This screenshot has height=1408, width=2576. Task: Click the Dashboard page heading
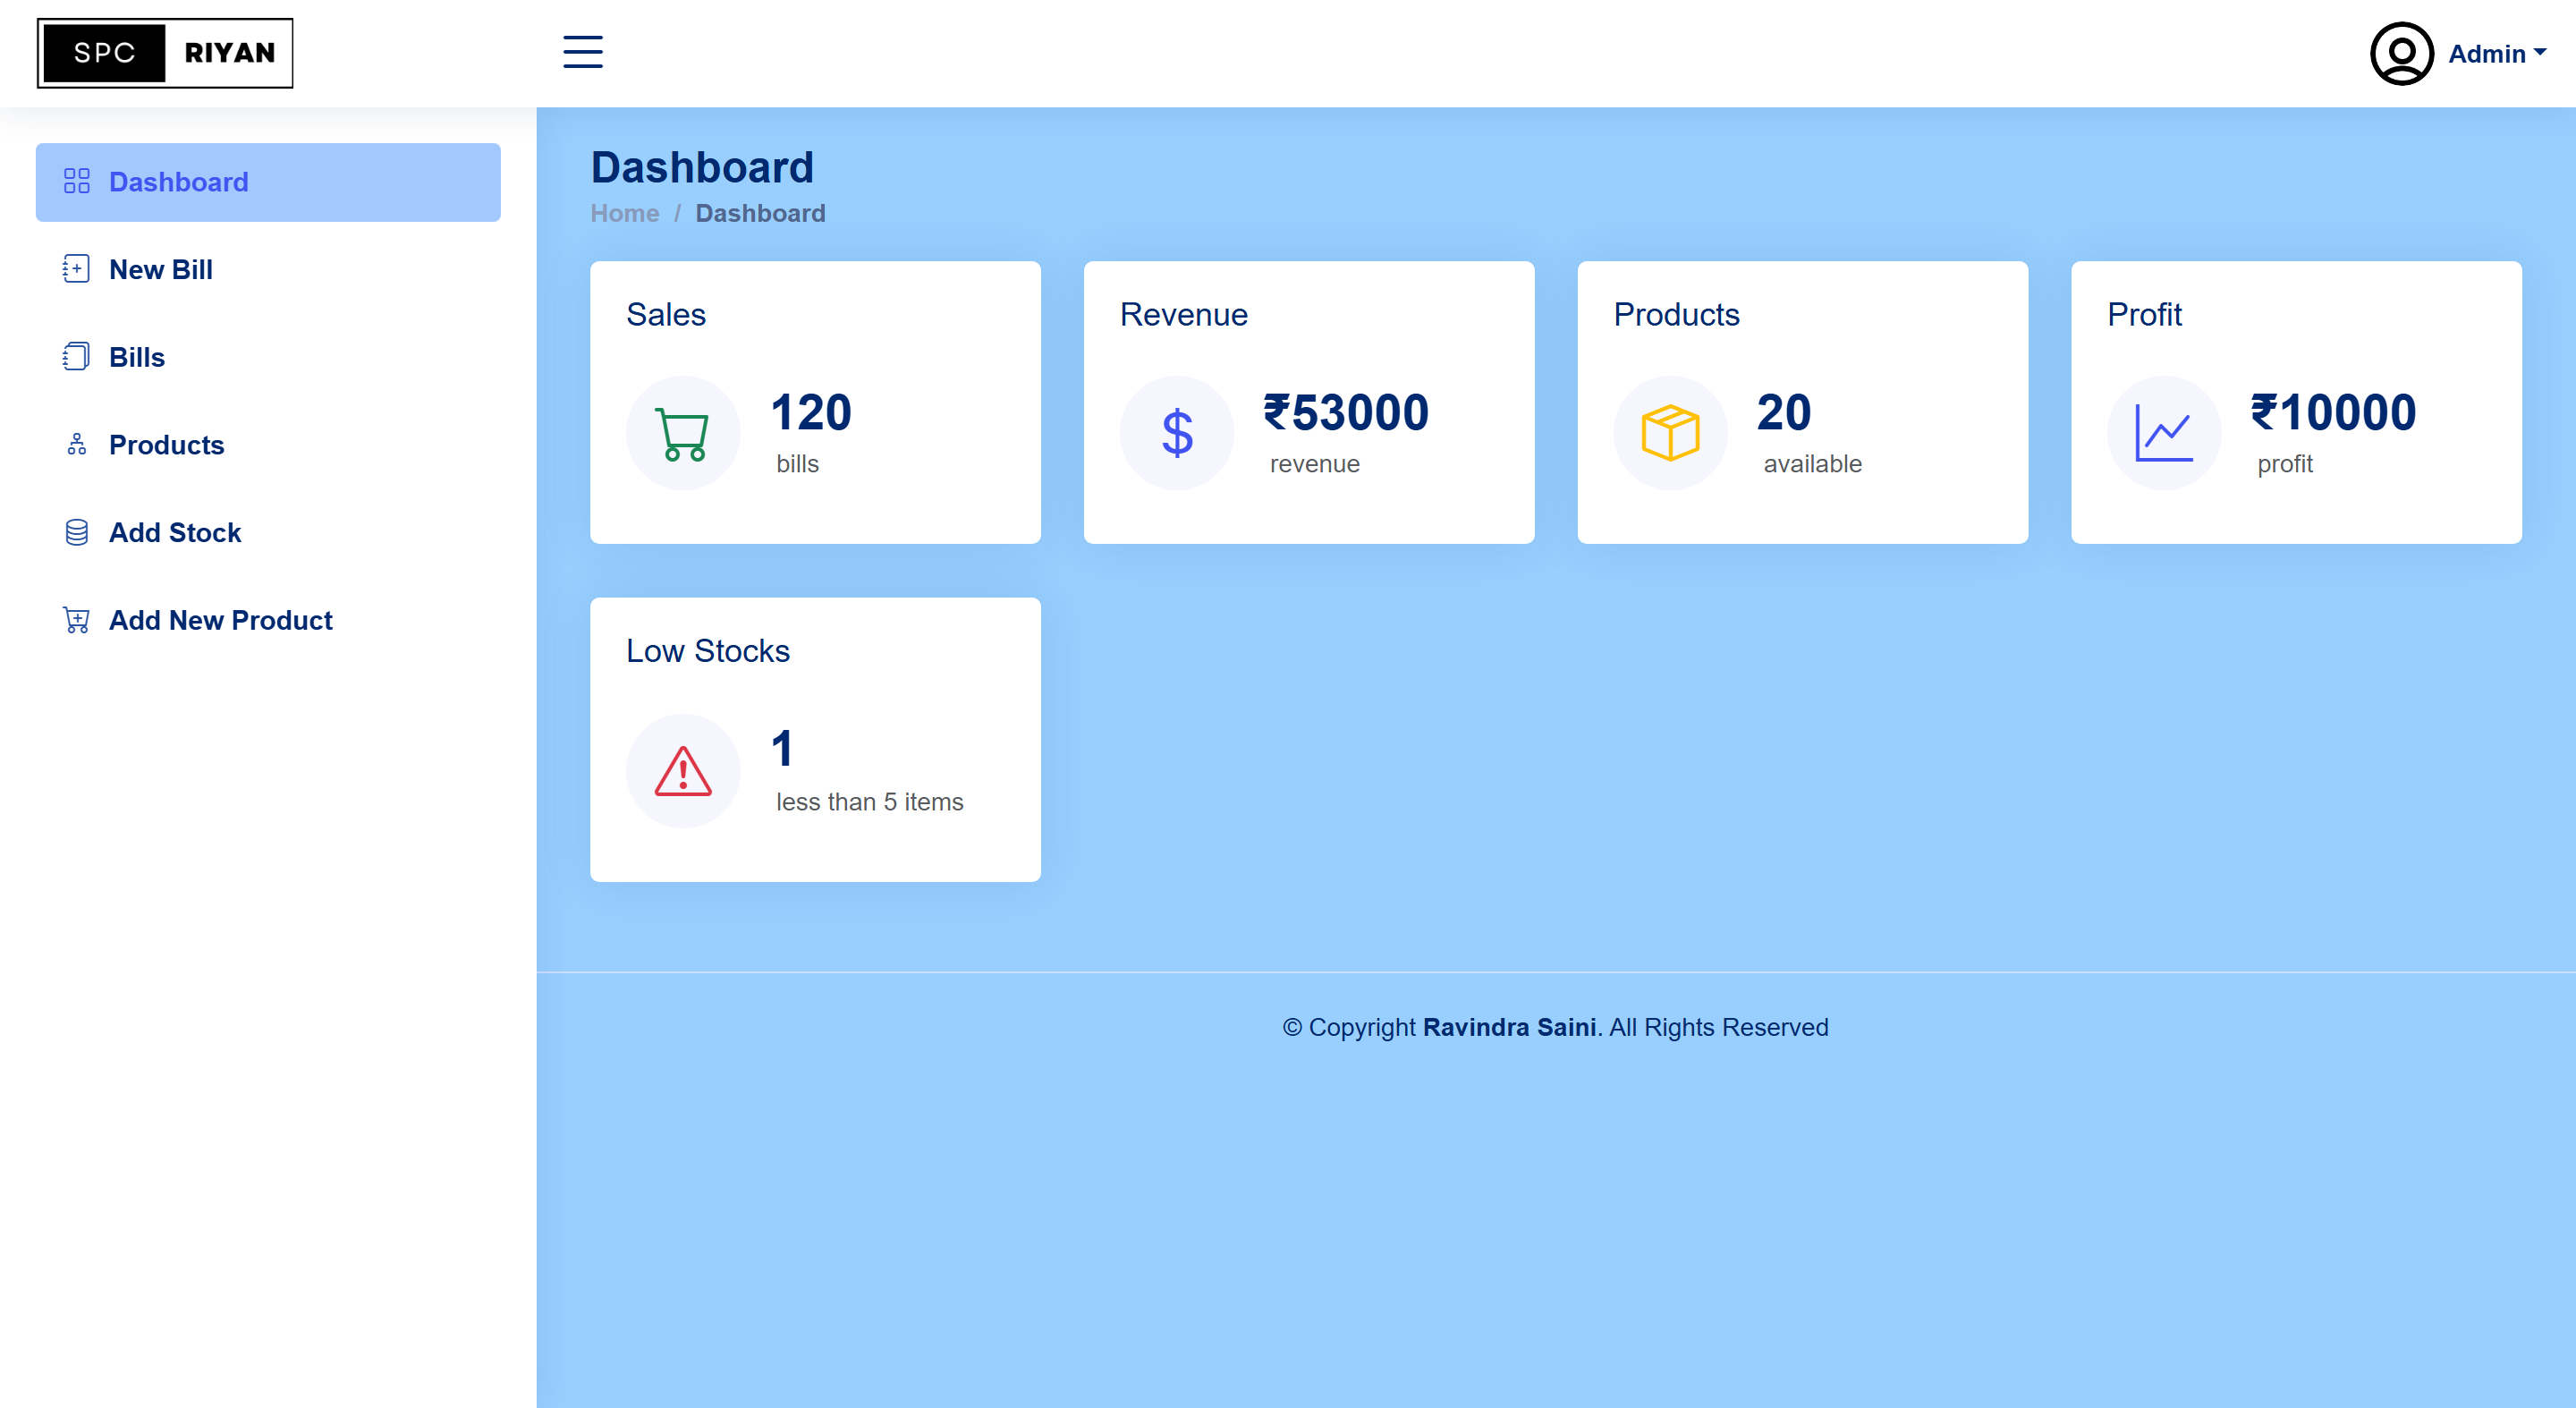click(702, 167)
